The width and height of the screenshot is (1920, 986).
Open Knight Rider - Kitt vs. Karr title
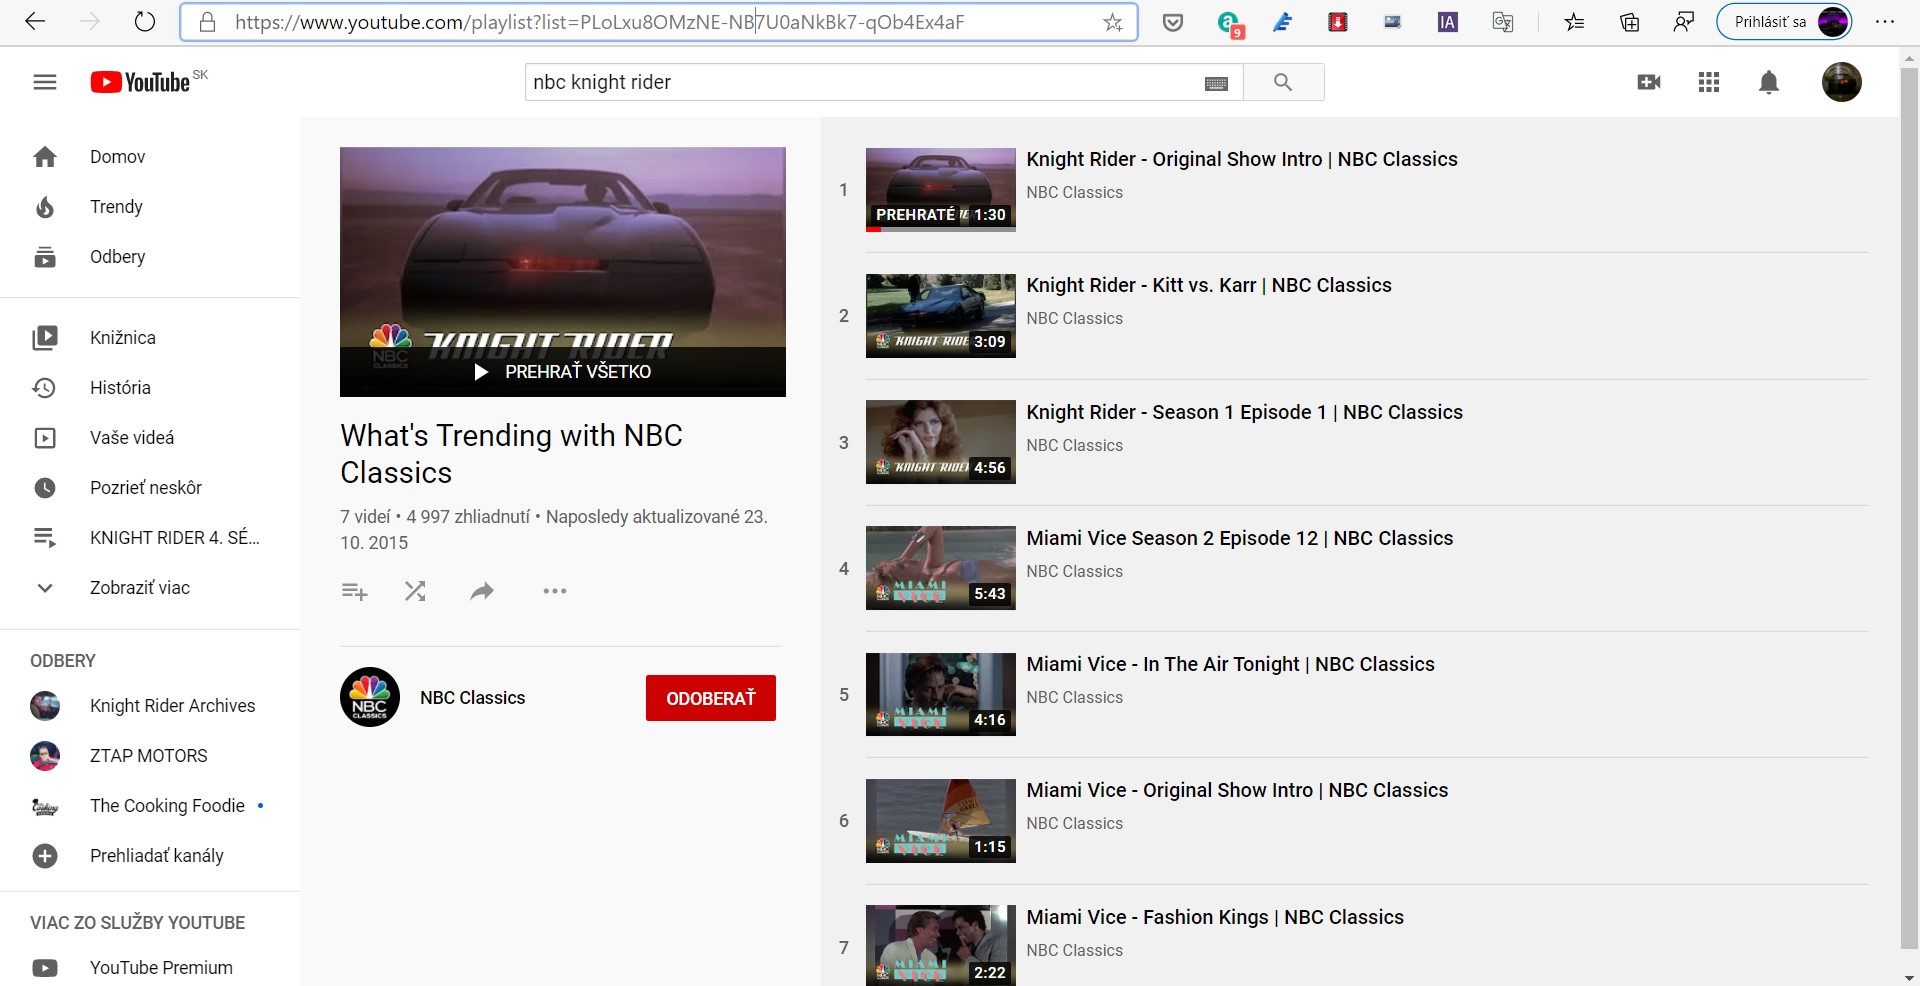1209,285
